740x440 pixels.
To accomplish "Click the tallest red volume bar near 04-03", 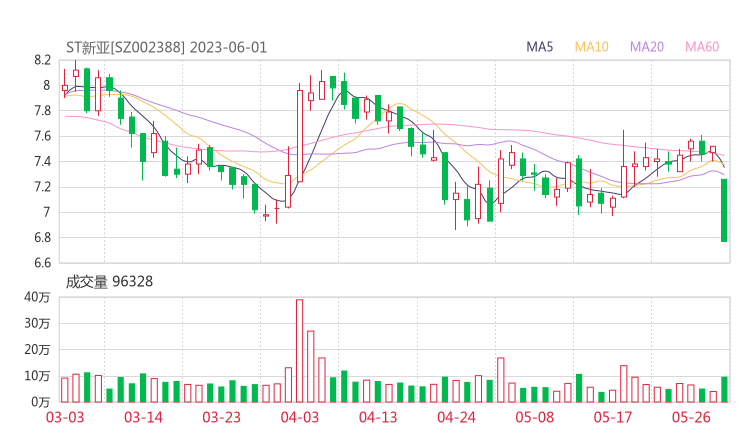I will click(300, 351).
